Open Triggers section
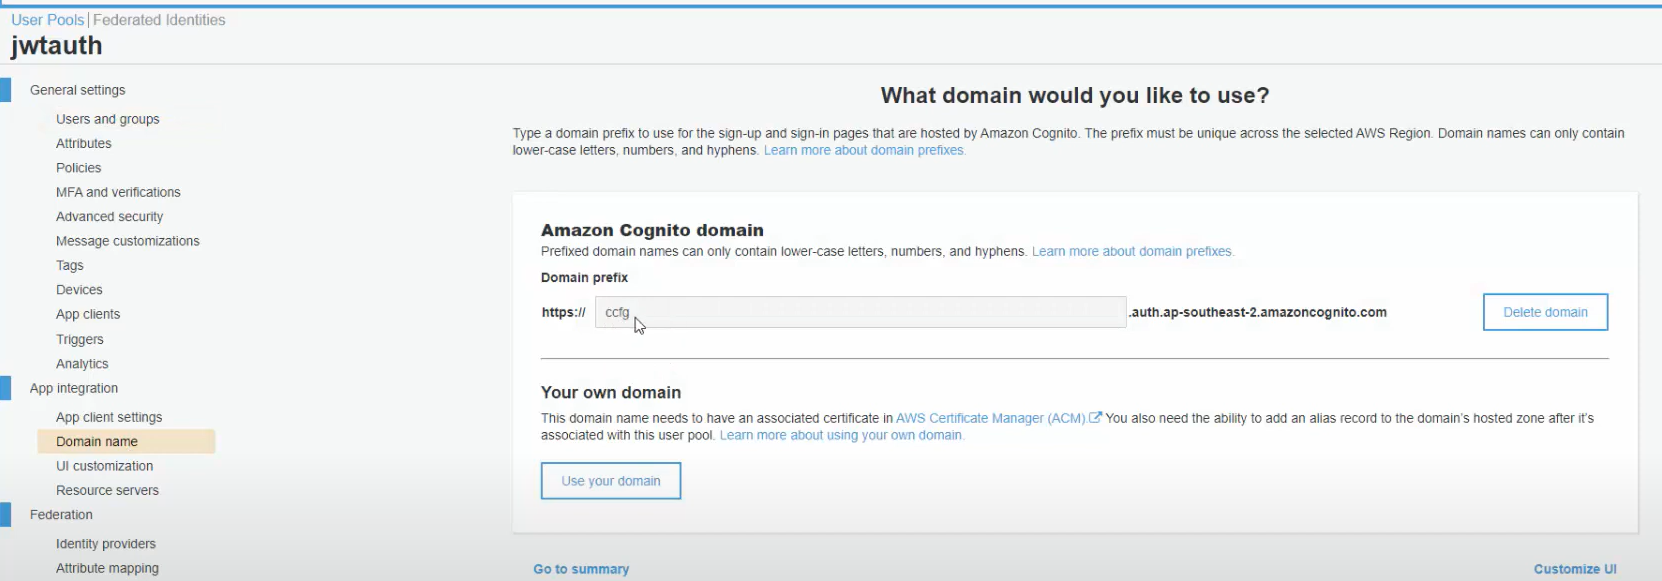Viewport: 1662px width, 581px height. click(80, 339)
